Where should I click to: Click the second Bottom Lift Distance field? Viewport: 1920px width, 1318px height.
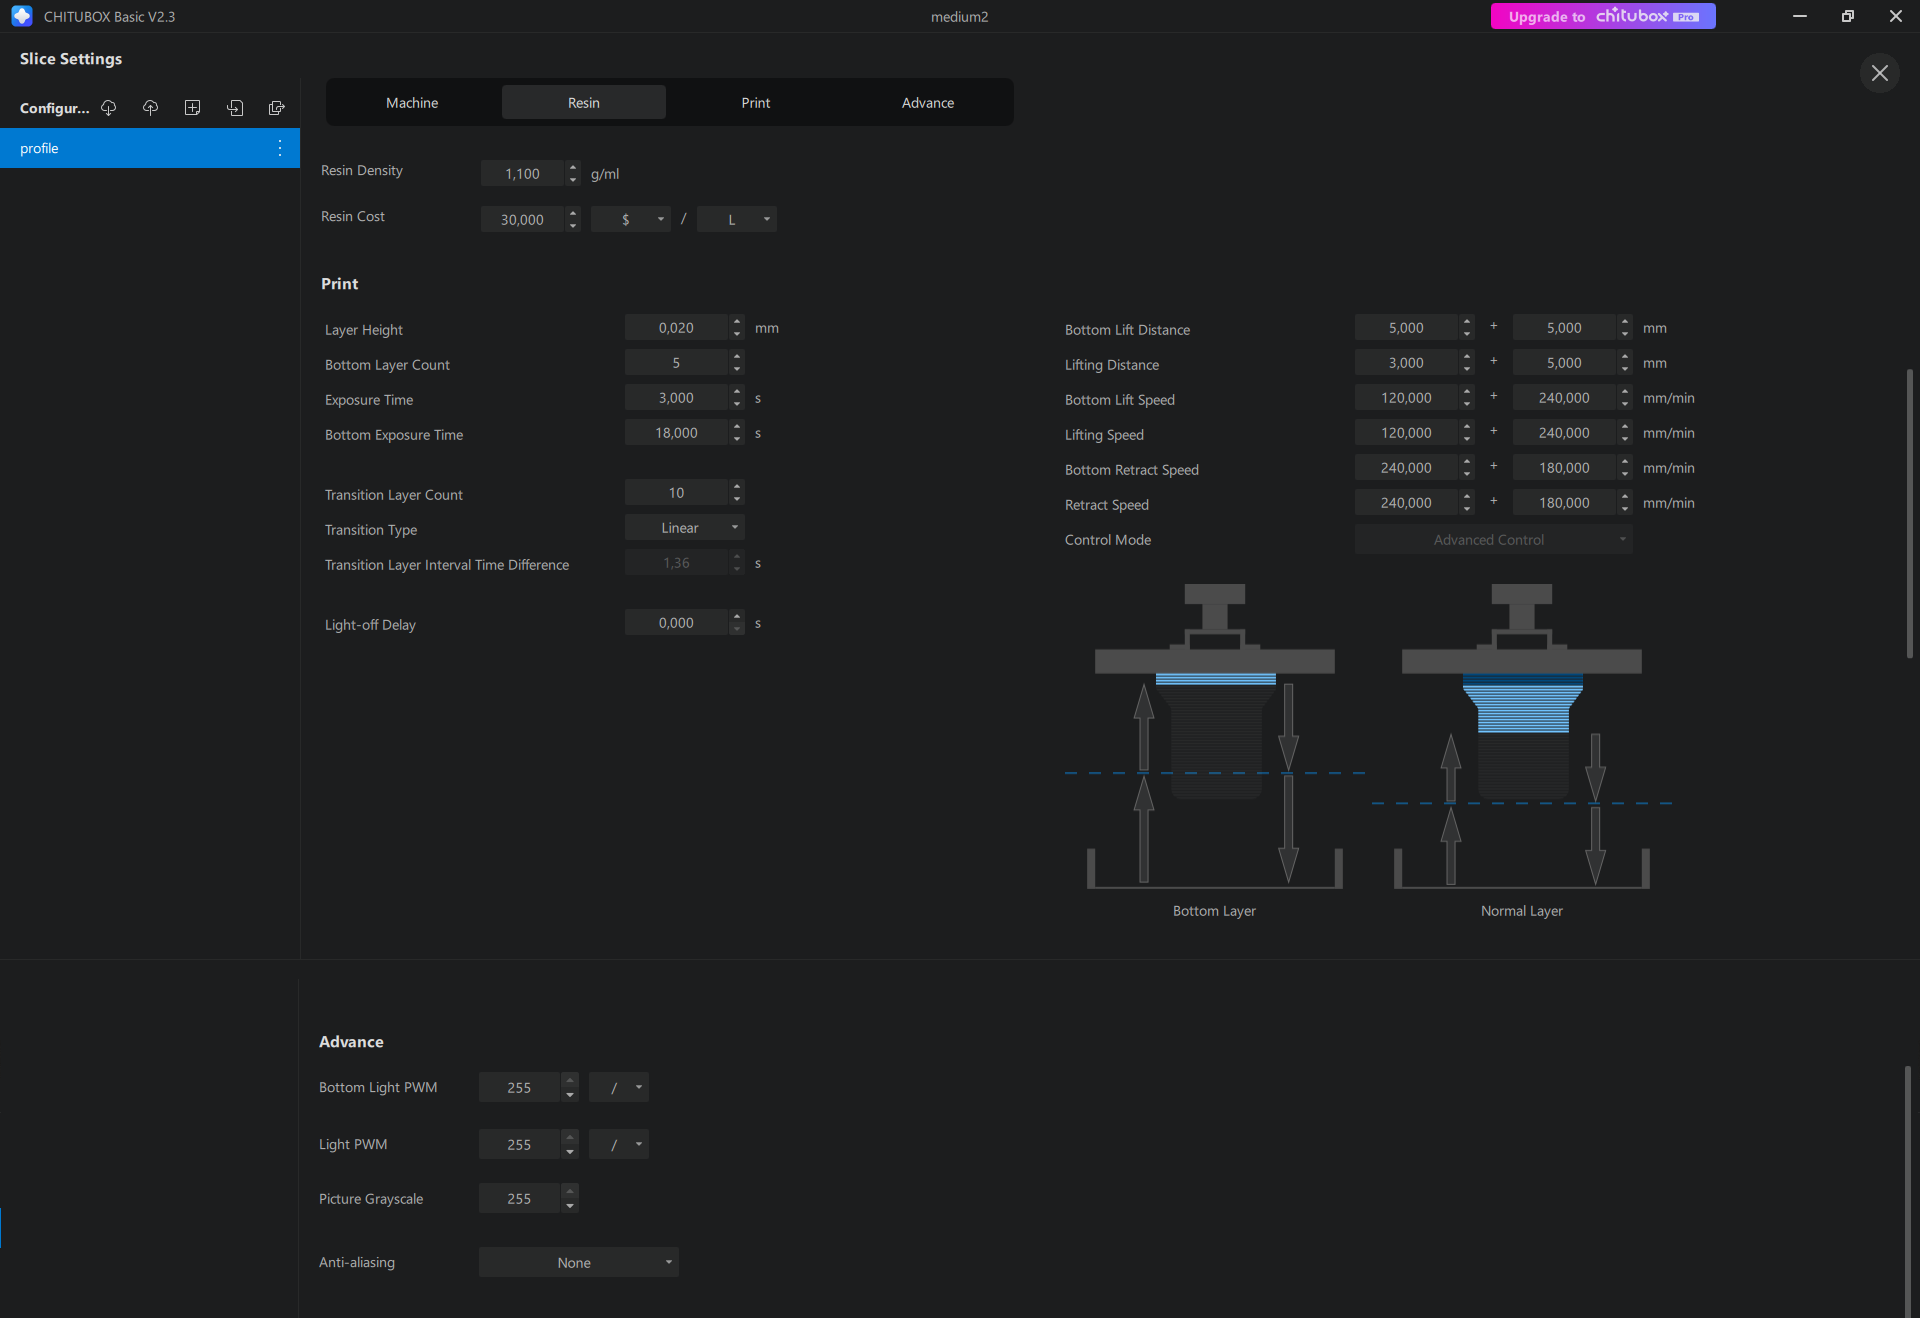tap(1565, 327)
